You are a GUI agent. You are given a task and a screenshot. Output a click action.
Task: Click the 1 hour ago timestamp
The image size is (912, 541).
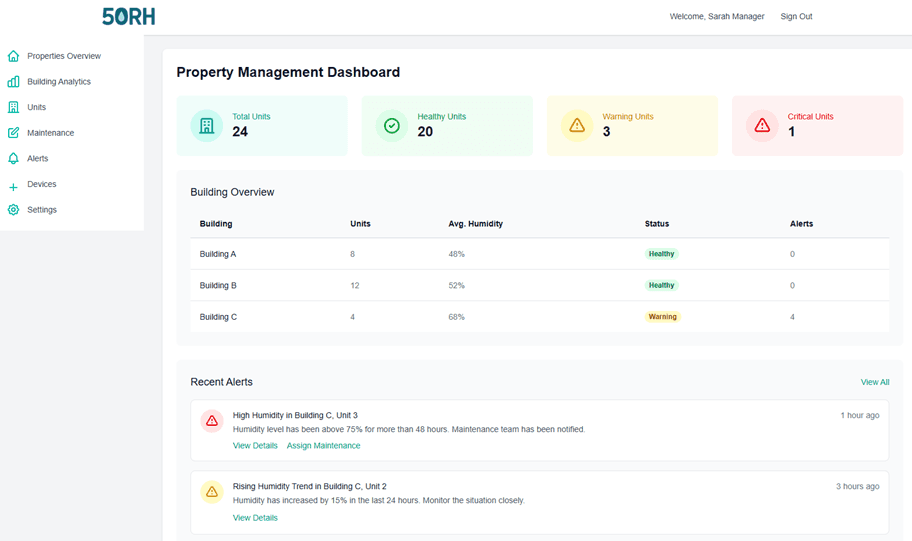[x=860, y=415]
